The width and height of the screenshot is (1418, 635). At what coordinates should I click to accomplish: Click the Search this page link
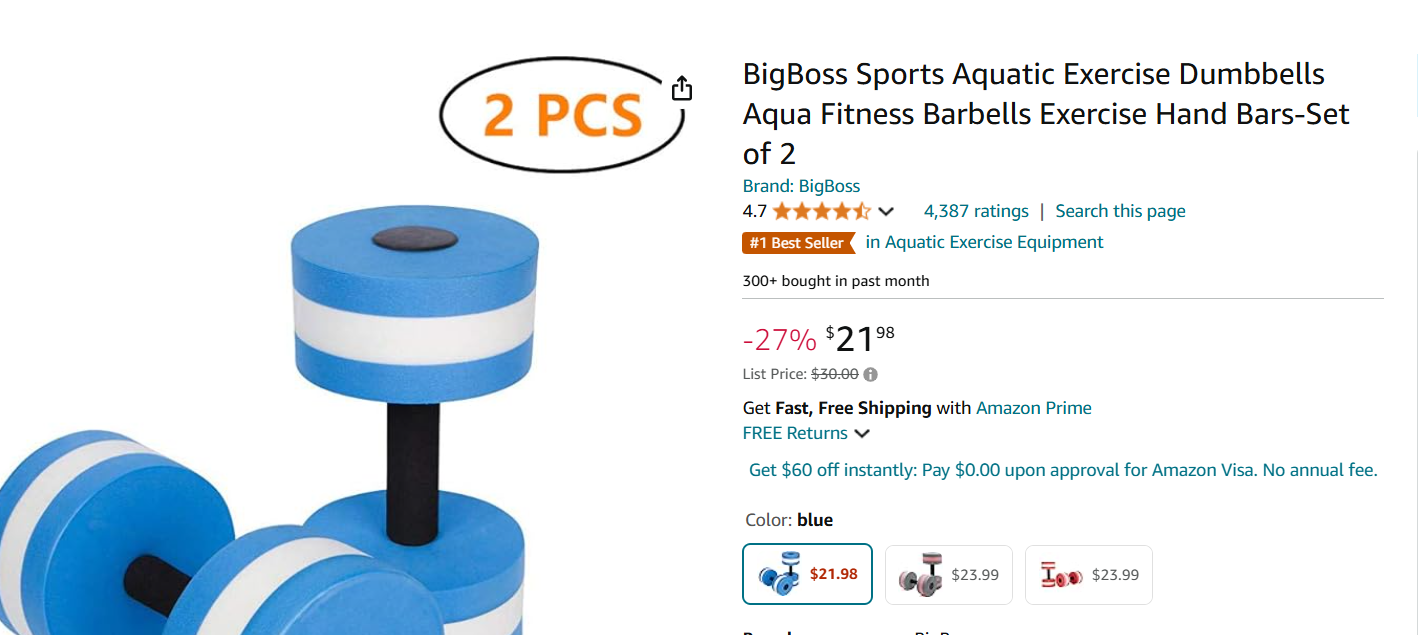tap(1120, 211)
